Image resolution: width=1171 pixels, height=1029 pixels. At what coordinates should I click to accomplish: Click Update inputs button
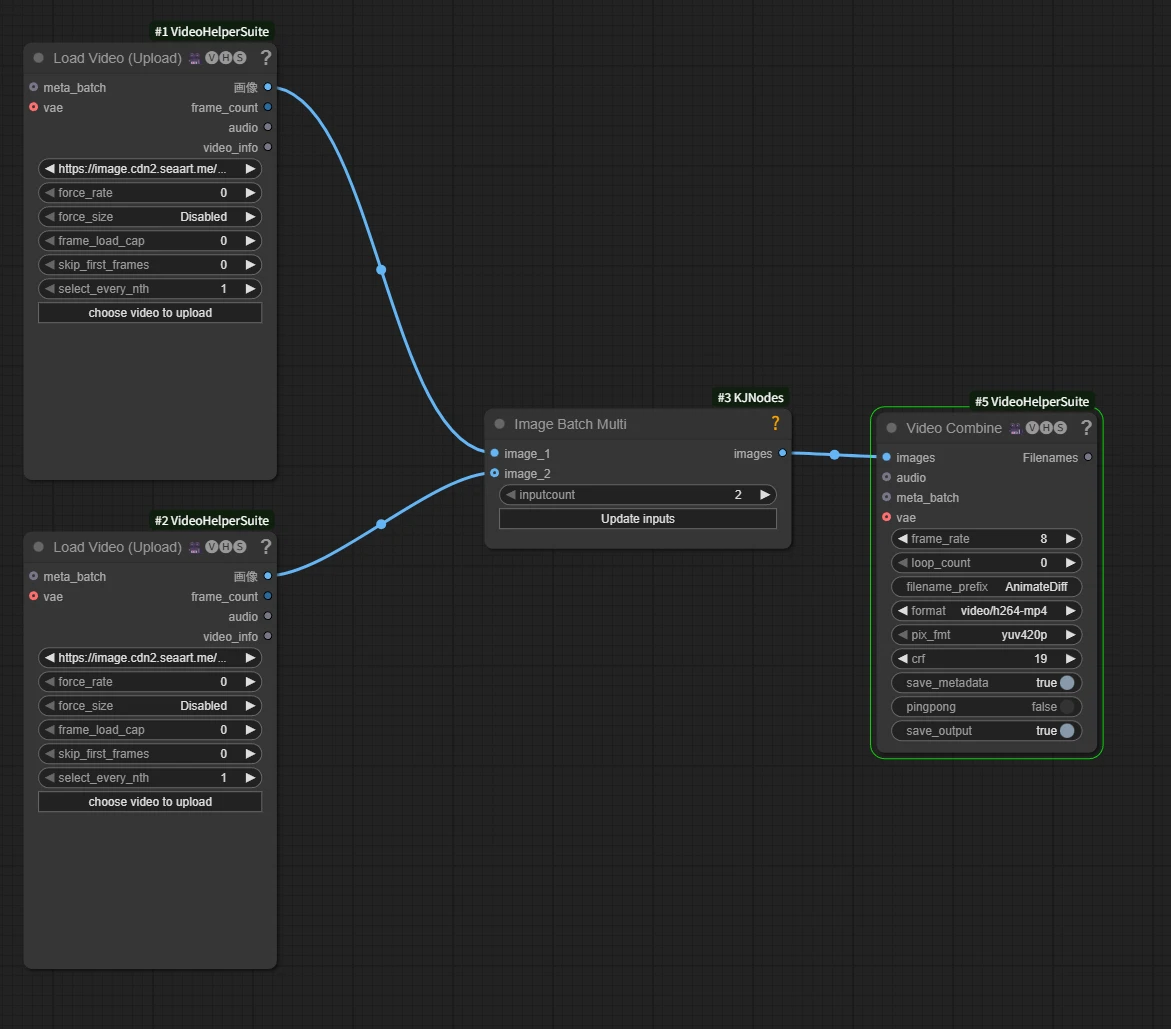click(637, 519)
